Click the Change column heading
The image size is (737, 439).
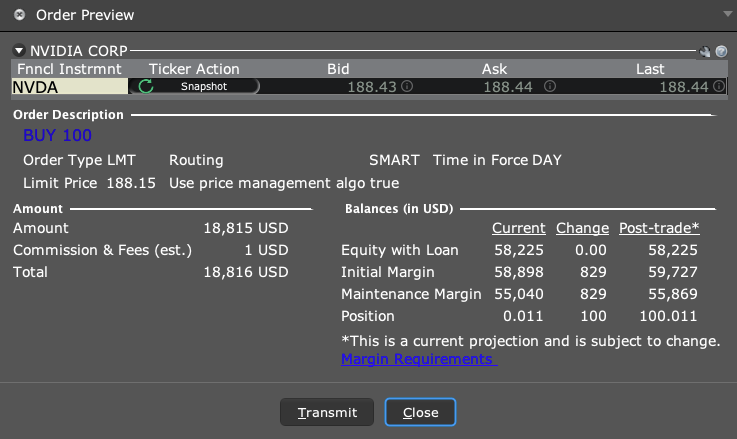point(582,228)
